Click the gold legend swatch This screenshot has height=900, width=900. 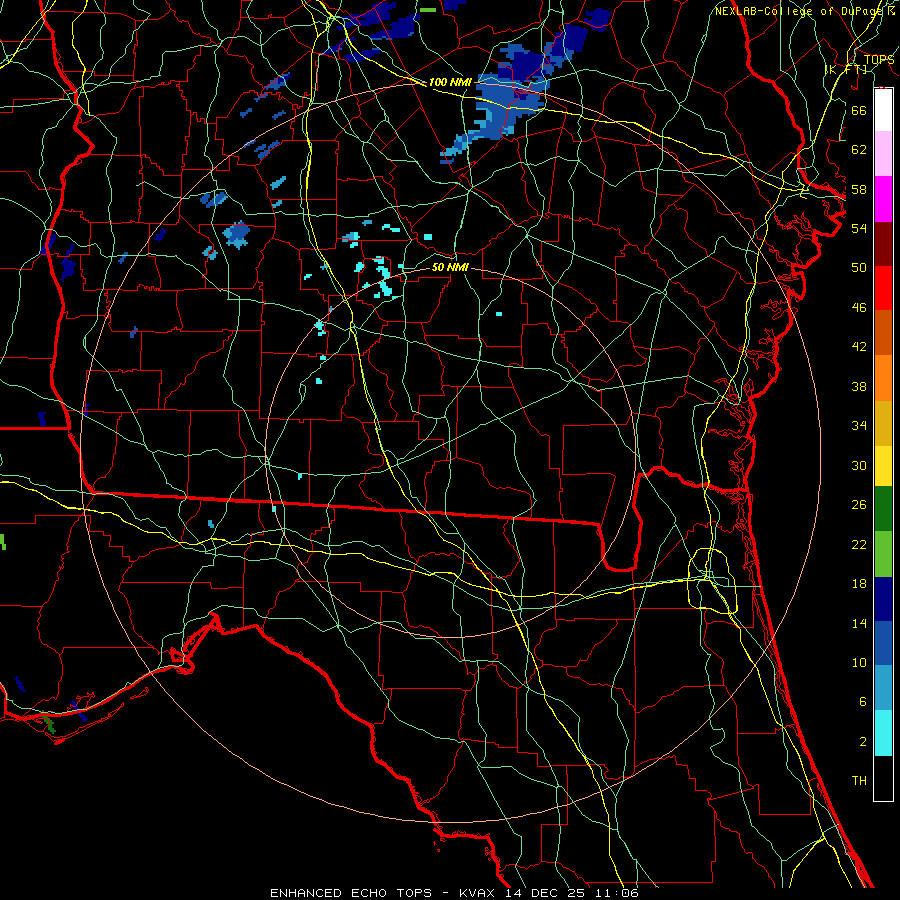coord(883,423)
